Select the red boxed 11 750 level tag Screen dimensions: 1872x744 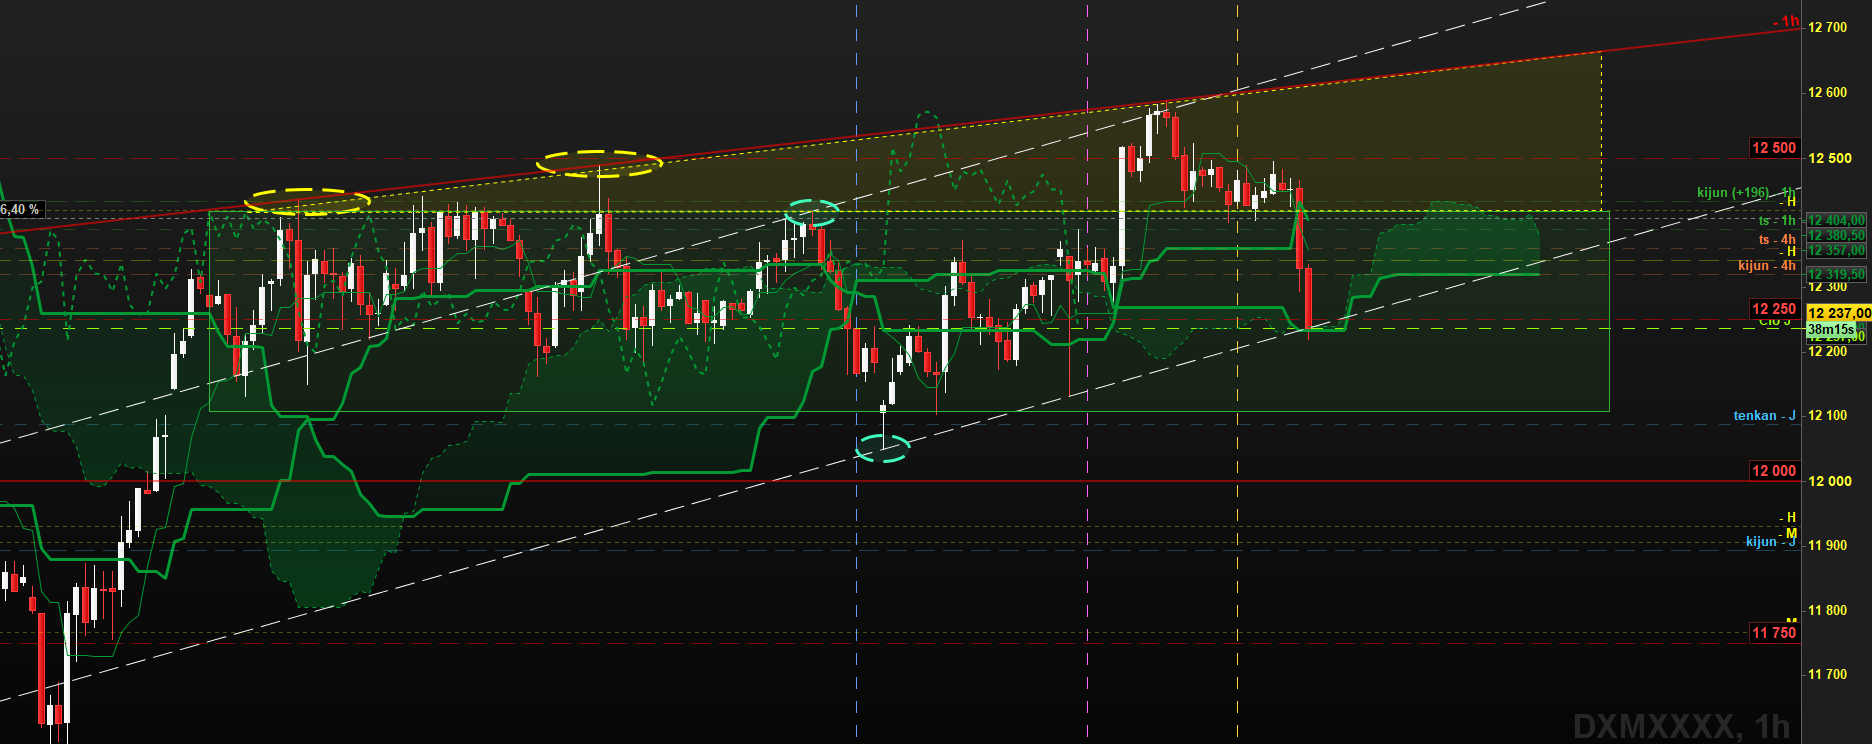tap(1774, 632)
